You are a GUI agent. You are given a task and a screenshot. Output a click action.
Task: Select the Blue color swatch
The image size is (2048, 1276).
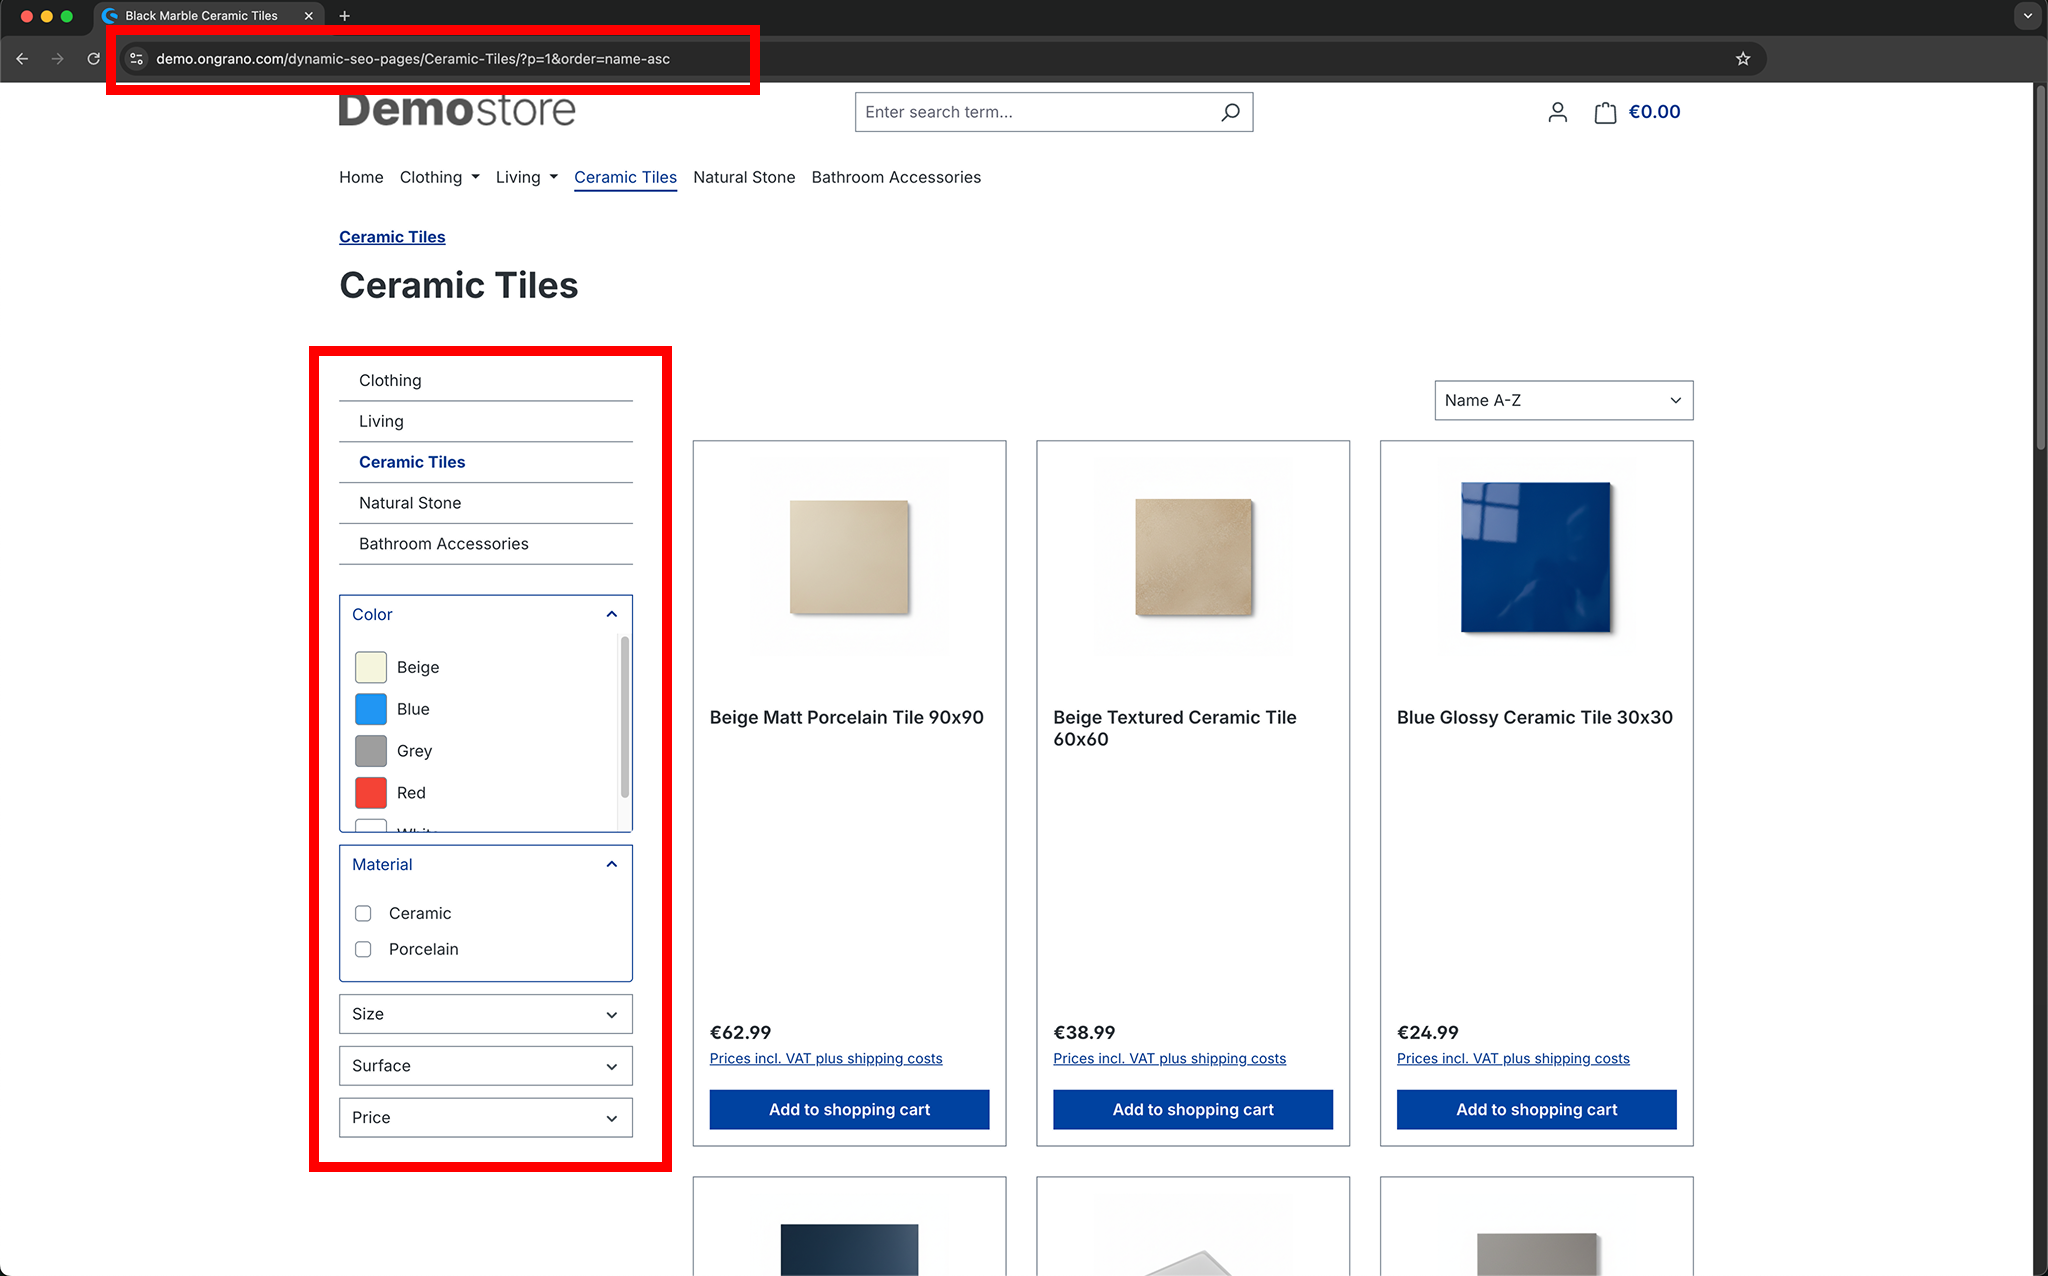pos(371,709)
